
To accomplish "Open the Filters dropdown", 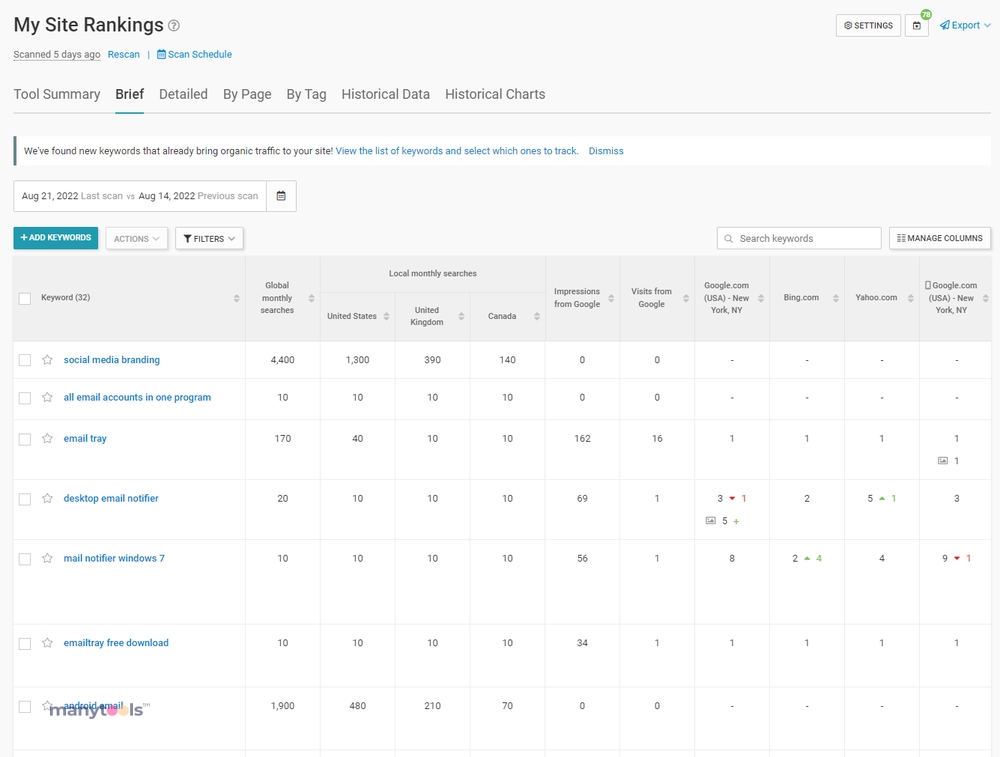I will click(209, 239).
